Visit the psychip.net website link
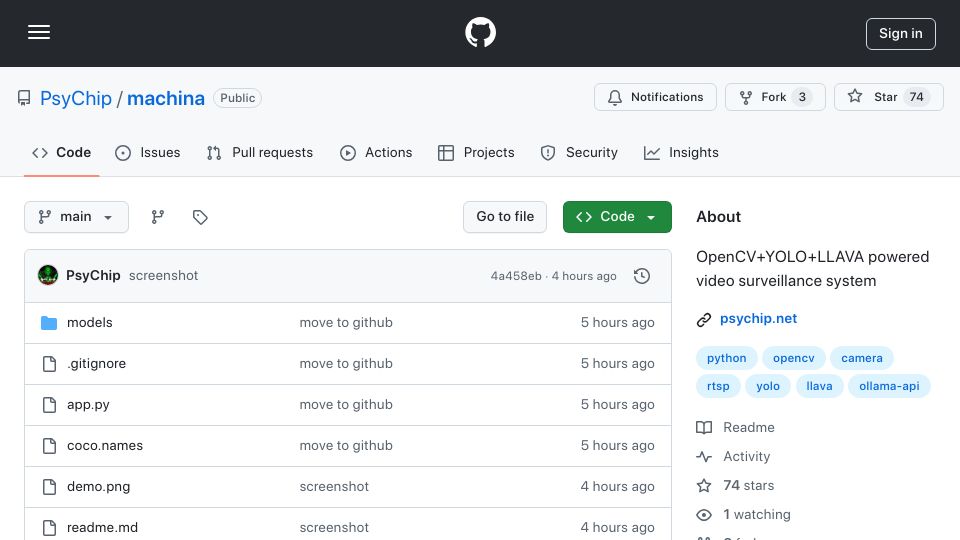 coord(758,318)
